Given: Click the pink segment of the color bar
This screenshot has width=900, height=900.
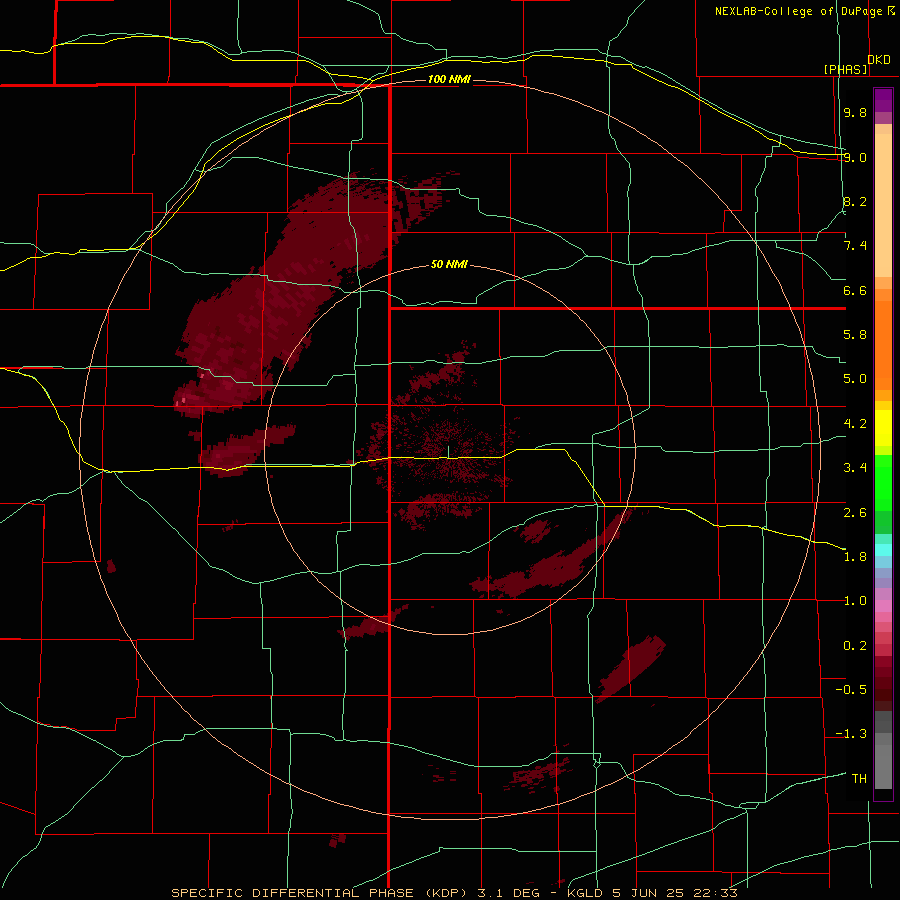Looking at the screenshot, I should pos(883,606).
